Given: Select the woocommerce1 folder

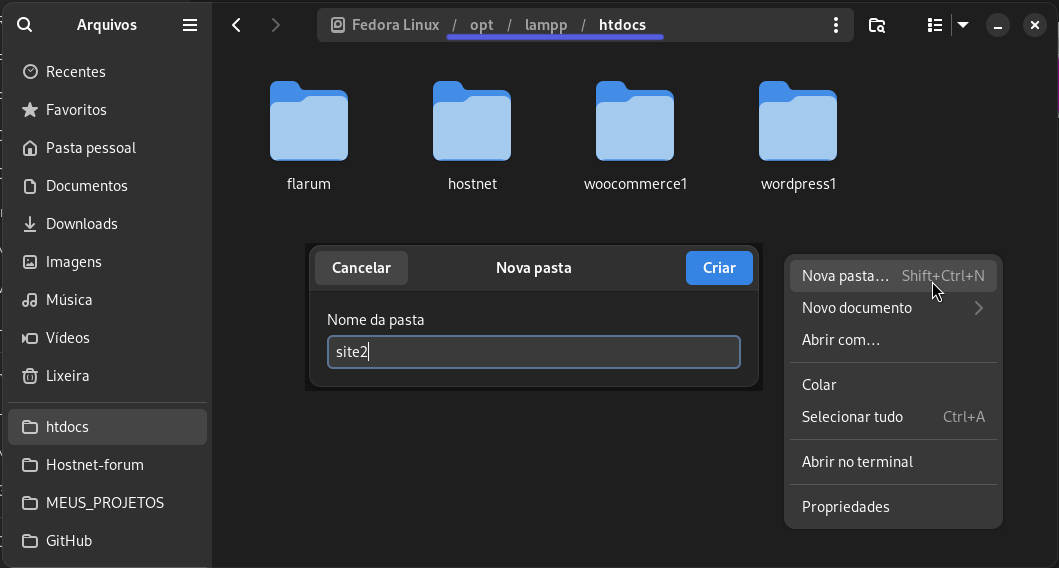Looking at the screenshot, I should click(635, 137).
